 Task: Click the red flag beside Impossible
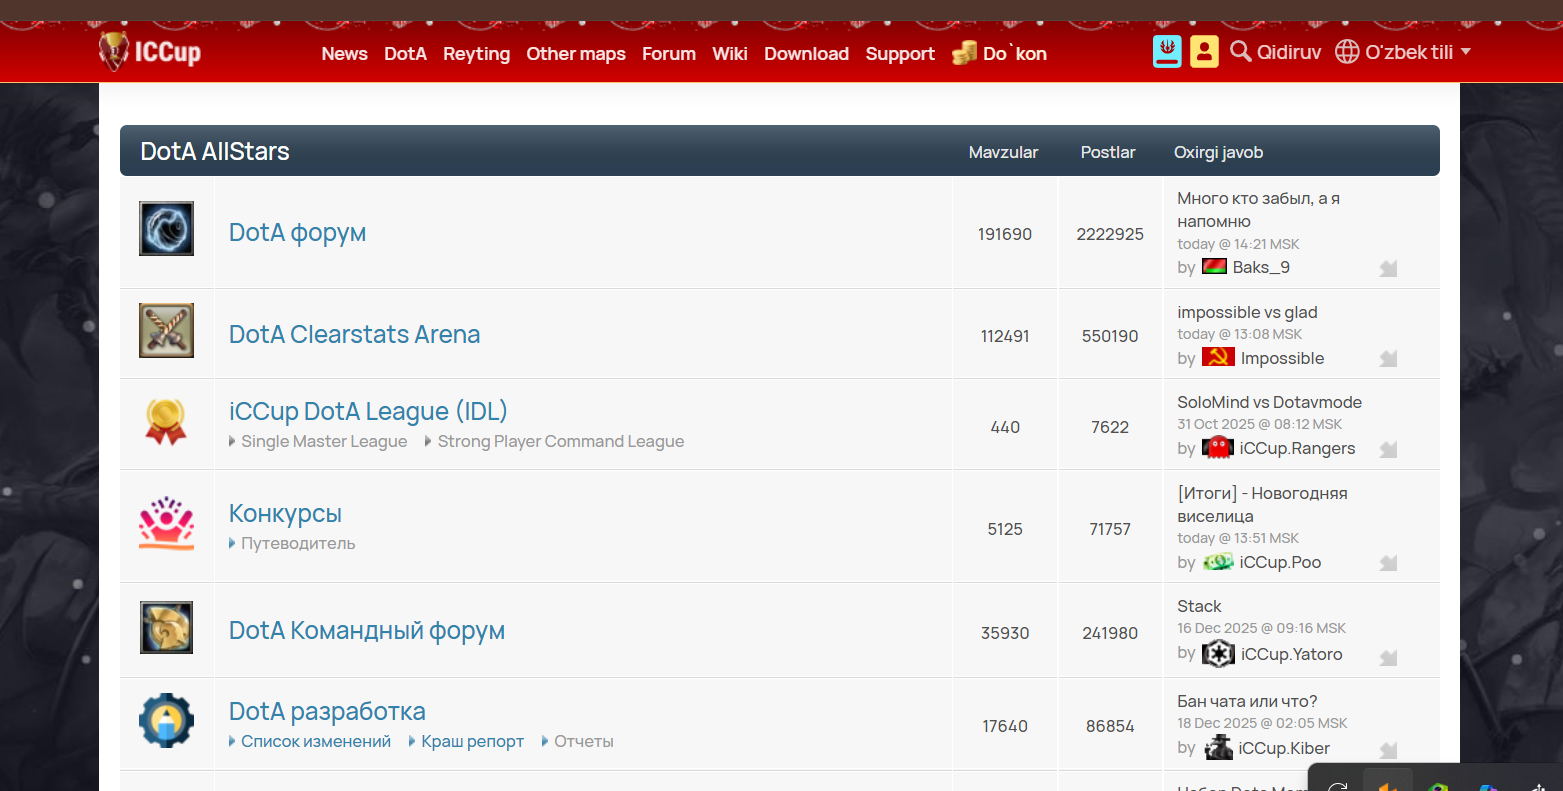coord(1218,357)
